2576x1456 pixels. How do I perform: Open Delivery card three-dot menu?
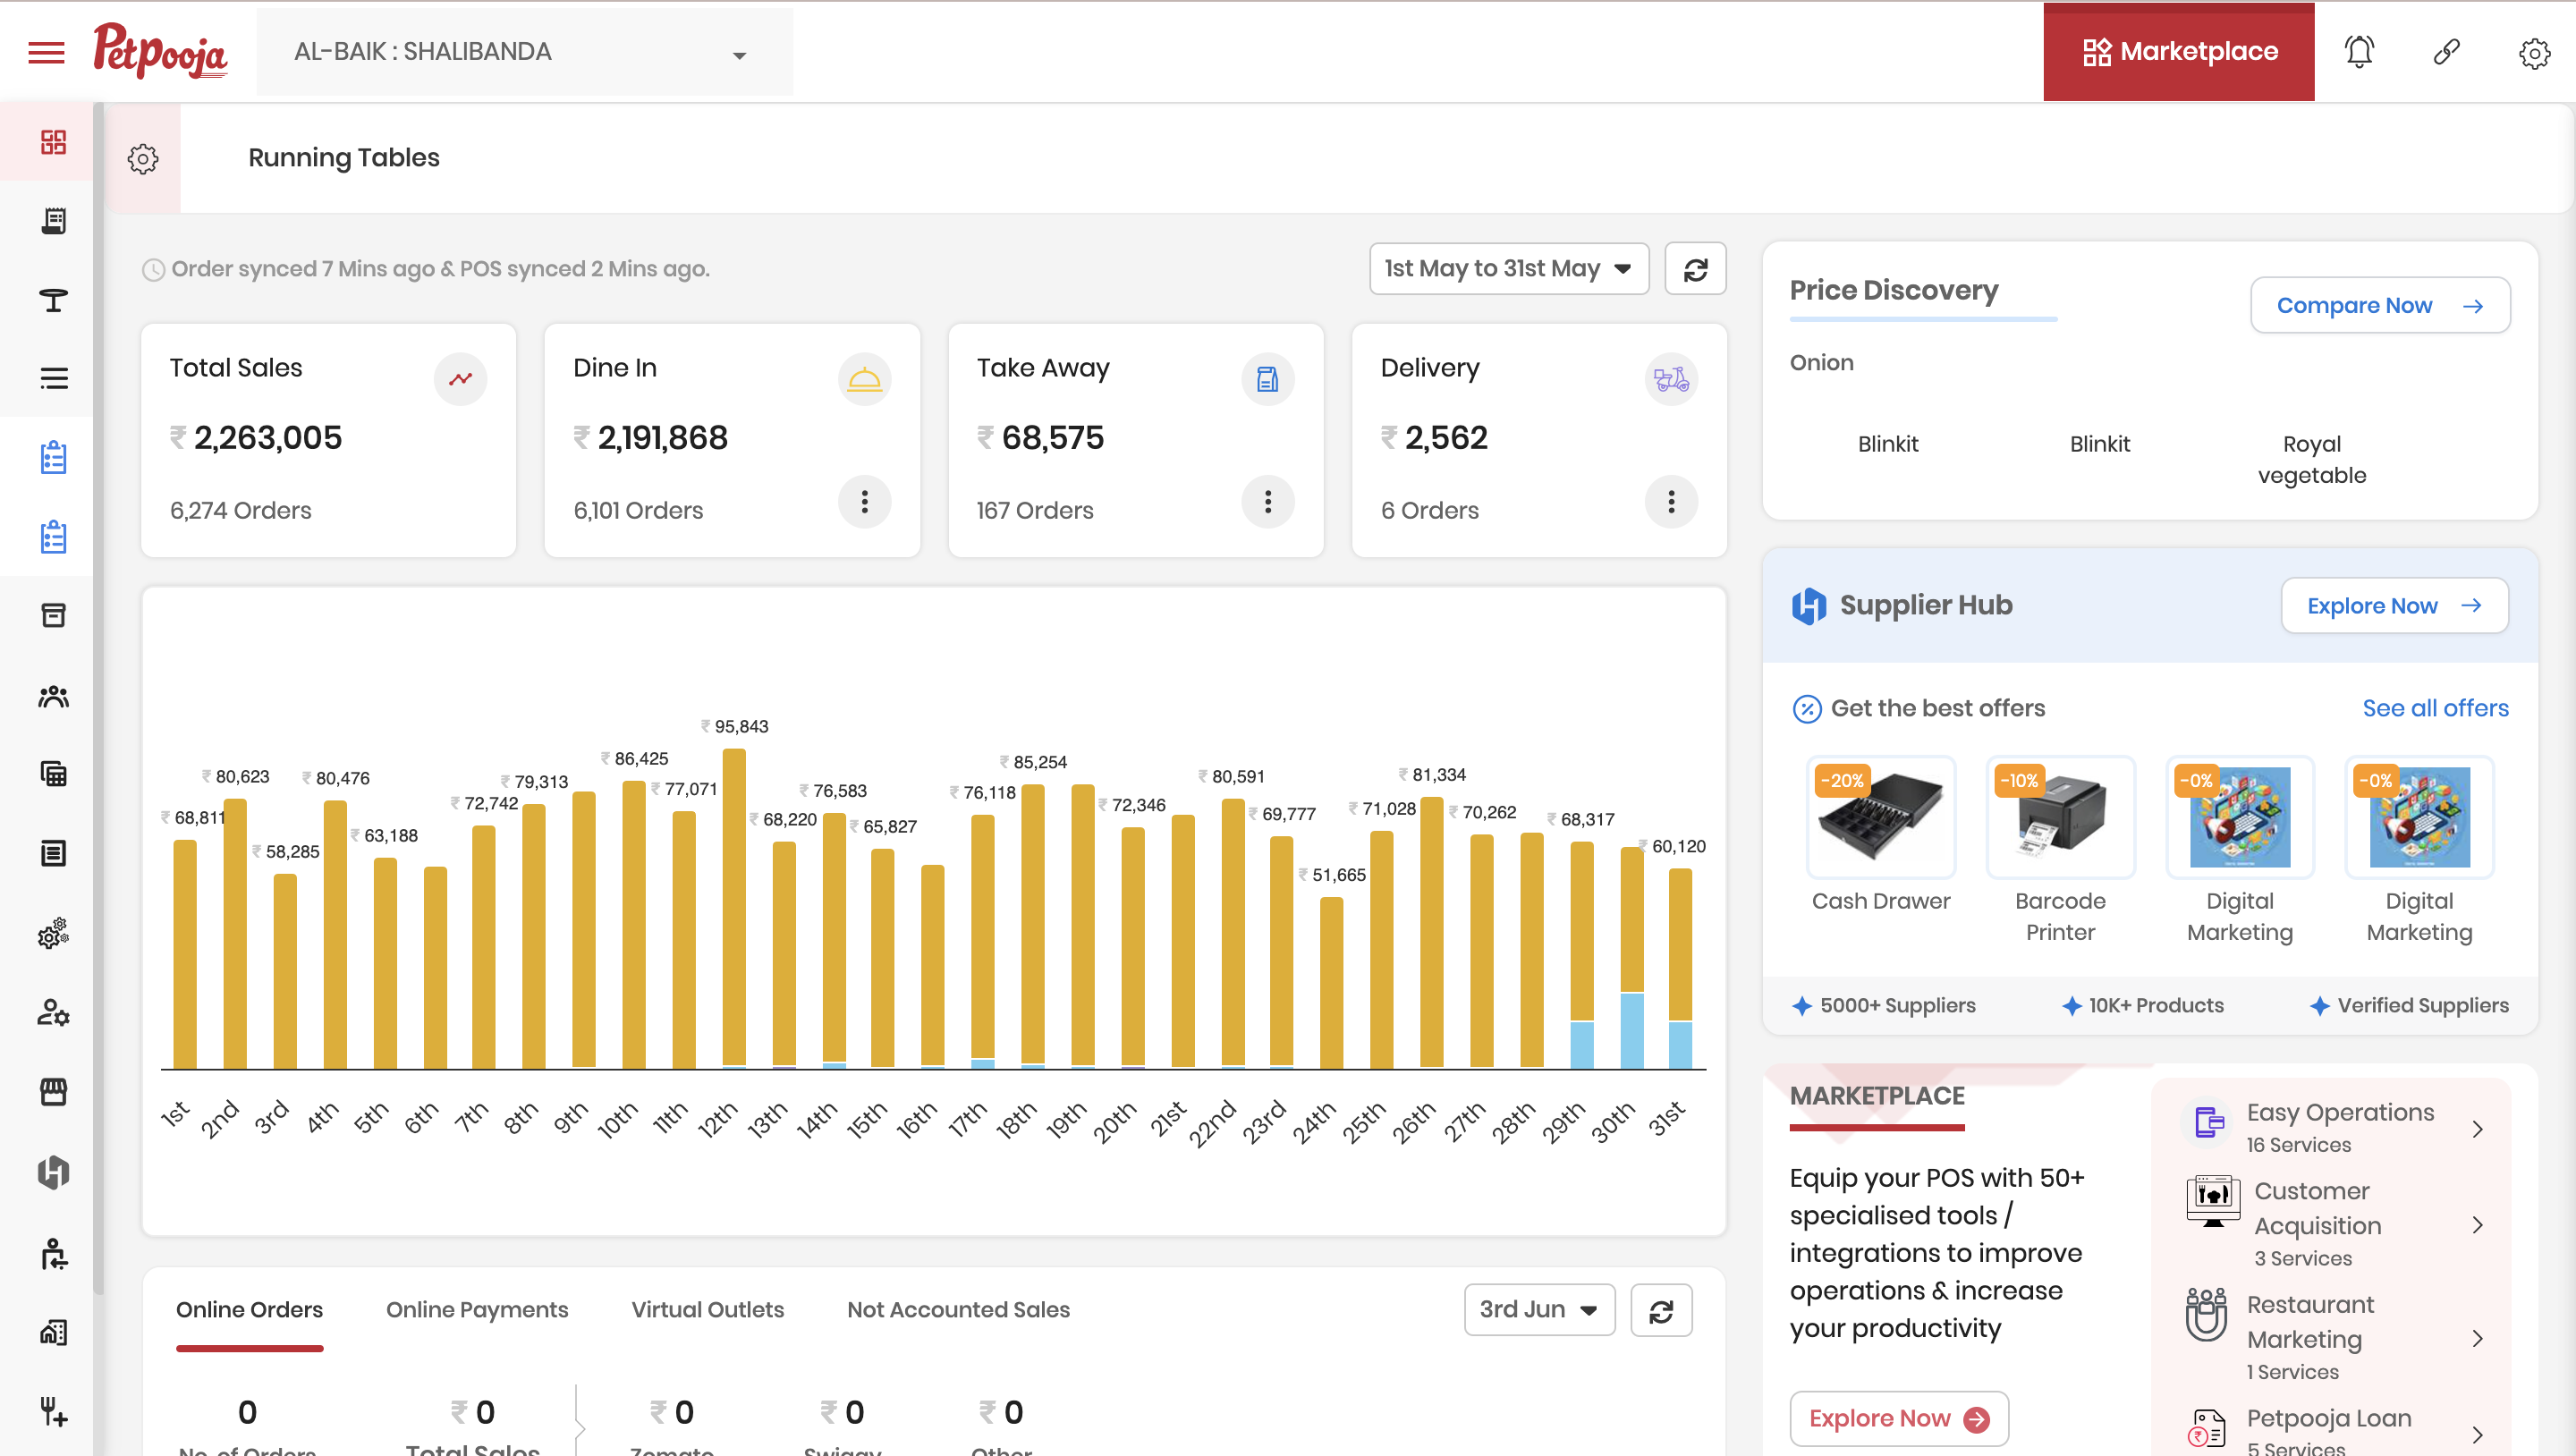tap(1671, 501)
